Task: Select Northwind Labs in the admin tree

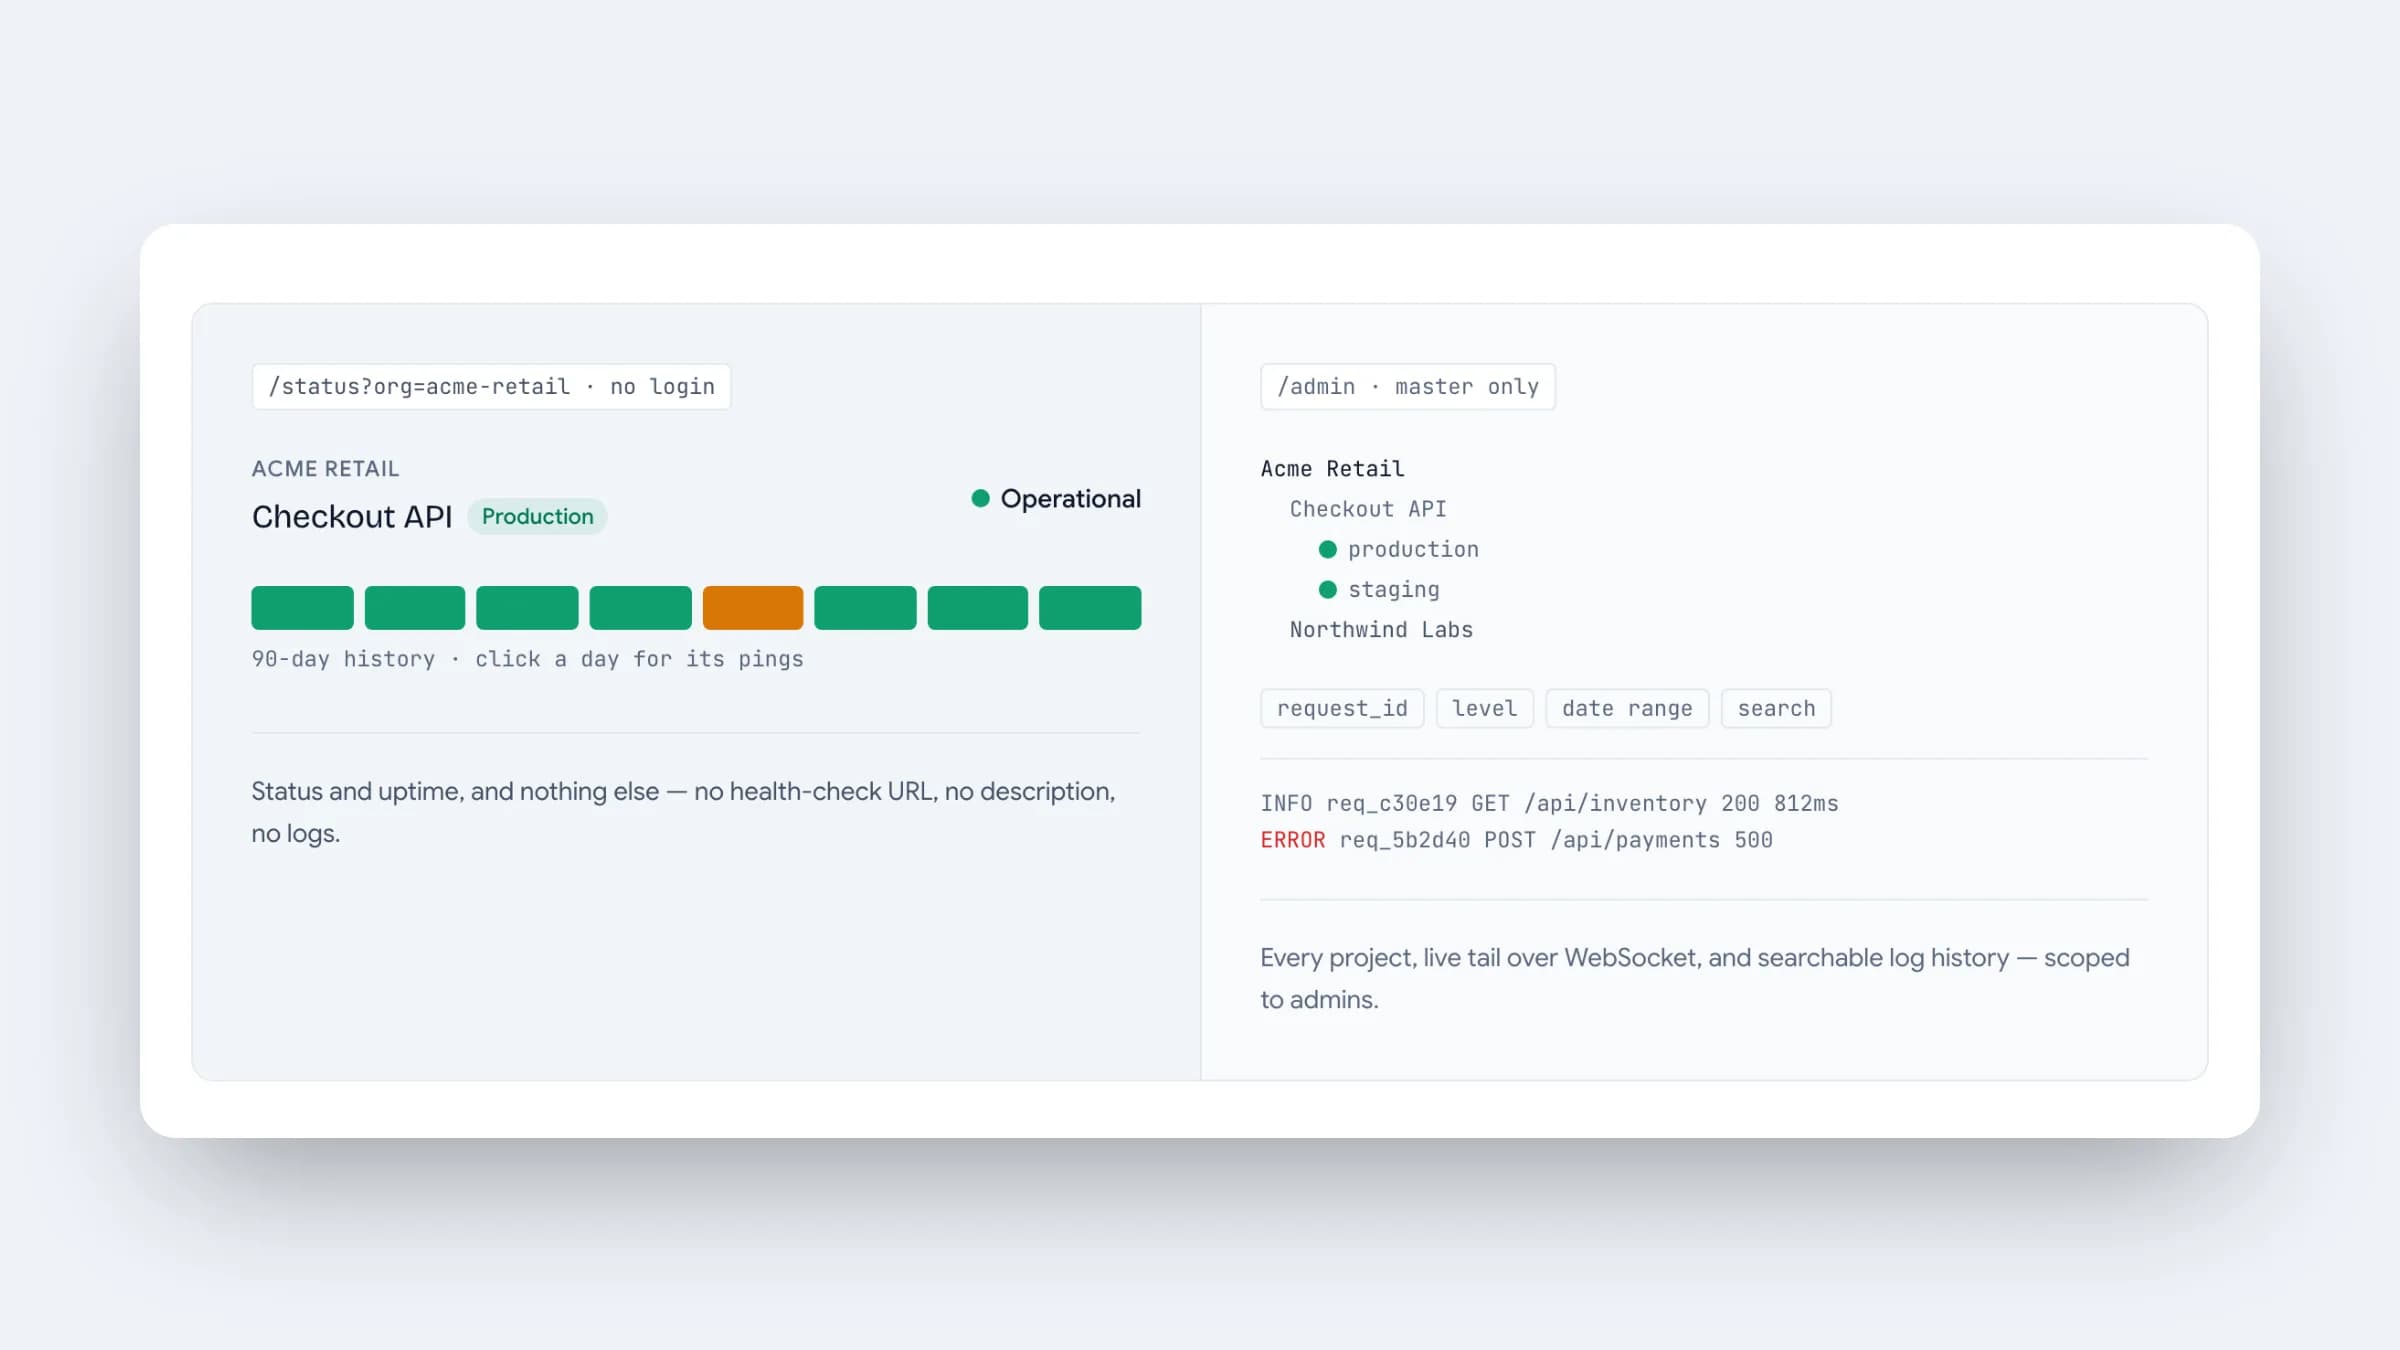Action: coord(1381,629)
